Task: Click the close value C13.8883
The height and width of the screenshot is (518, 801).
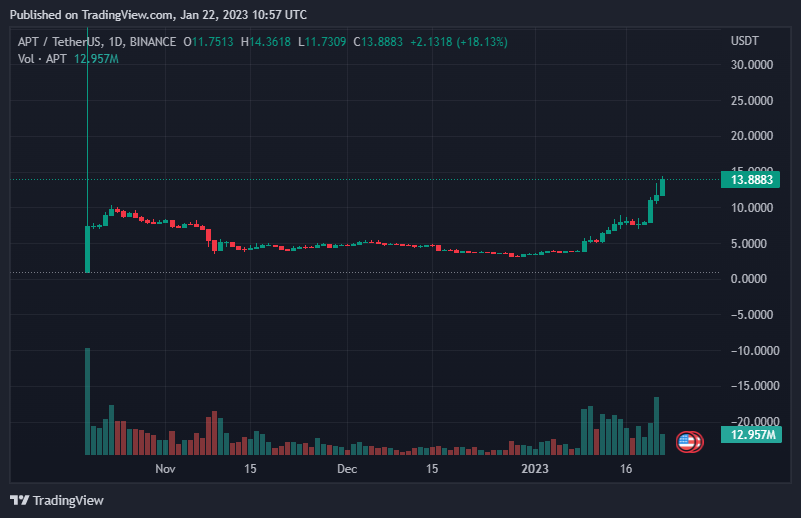Action: click(x=378, y=42)
